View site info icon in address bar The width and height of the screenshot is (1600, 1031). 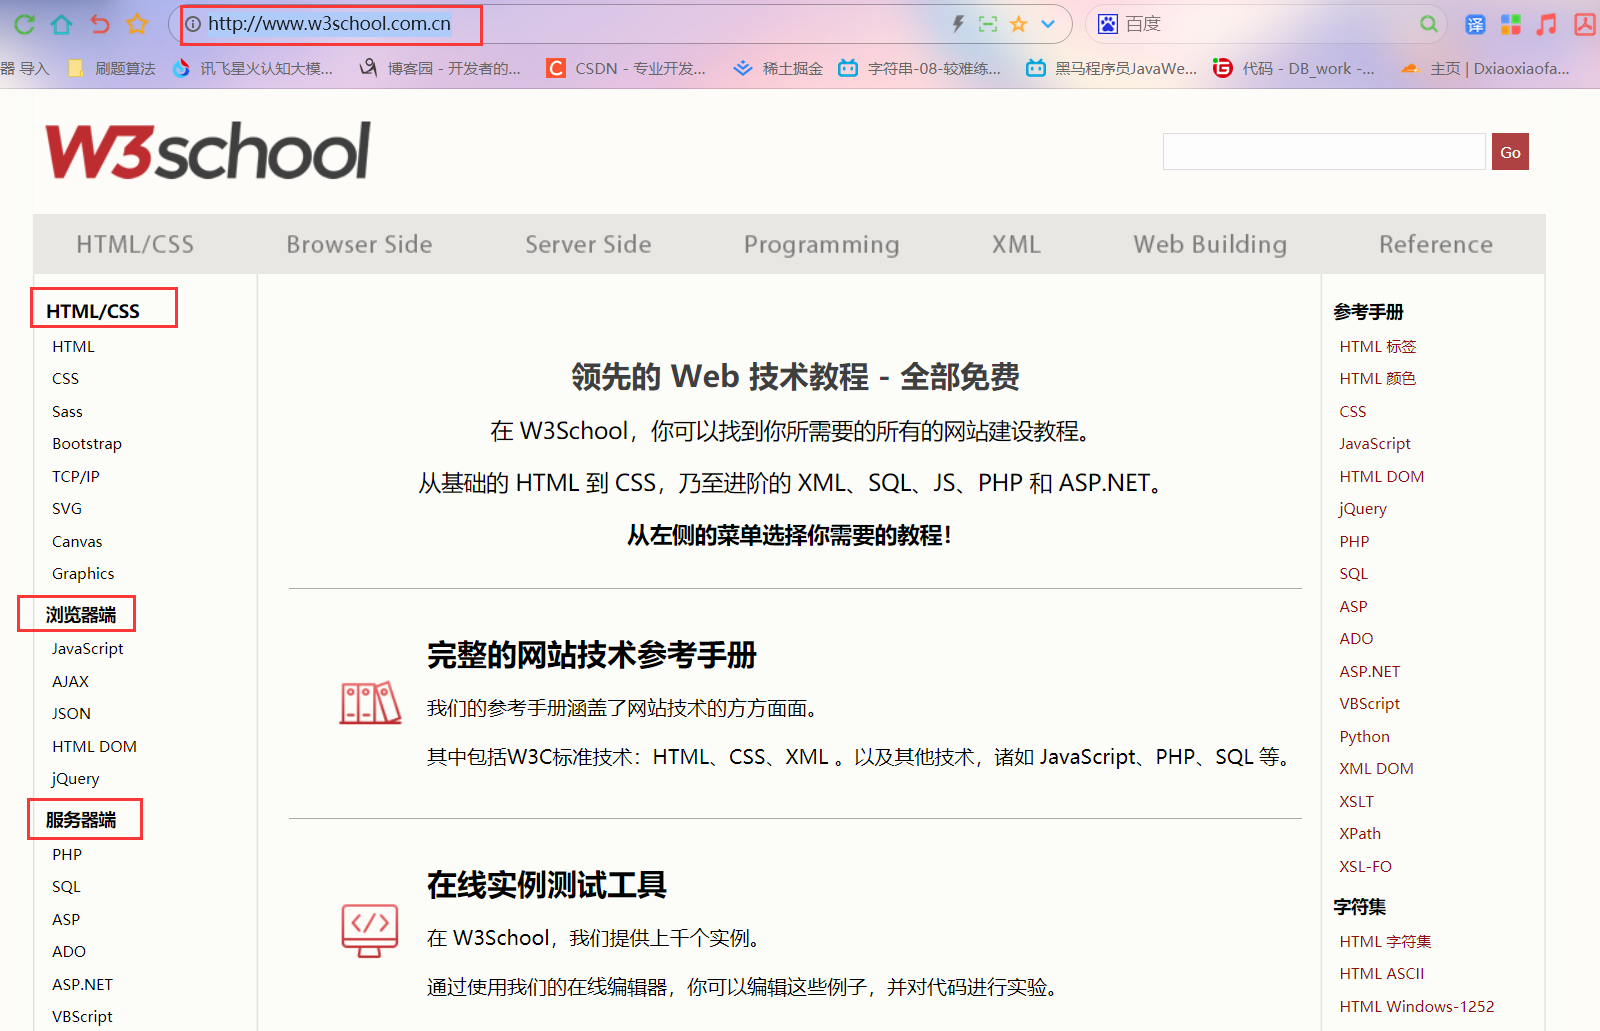pyautogui.click(x=194, y=24)
